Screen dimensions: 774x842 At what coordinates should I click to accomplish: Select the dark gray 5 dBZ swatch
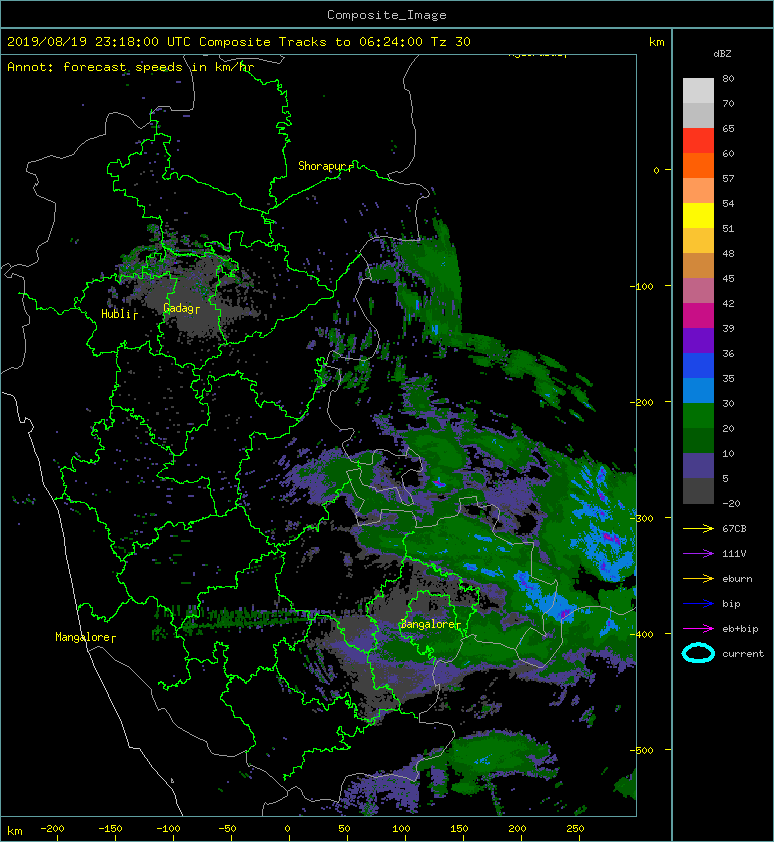pos(698,490)
